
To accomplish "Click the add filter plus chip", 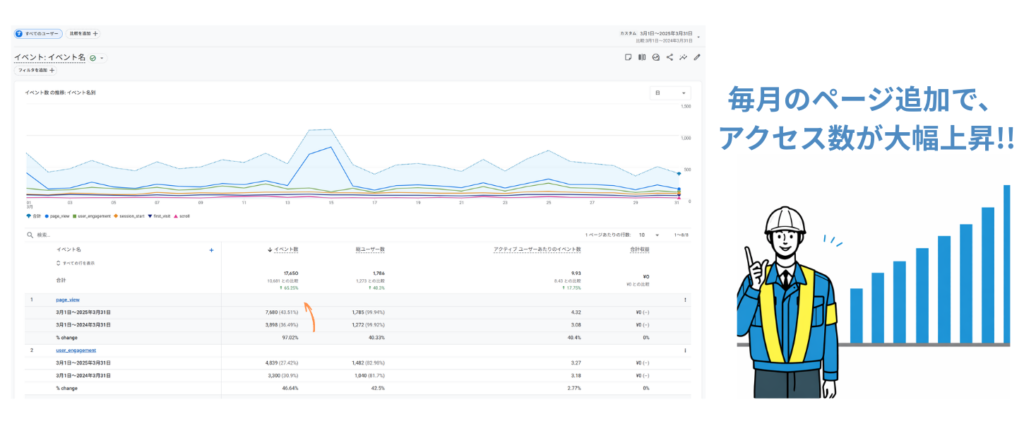I will 37,70.
